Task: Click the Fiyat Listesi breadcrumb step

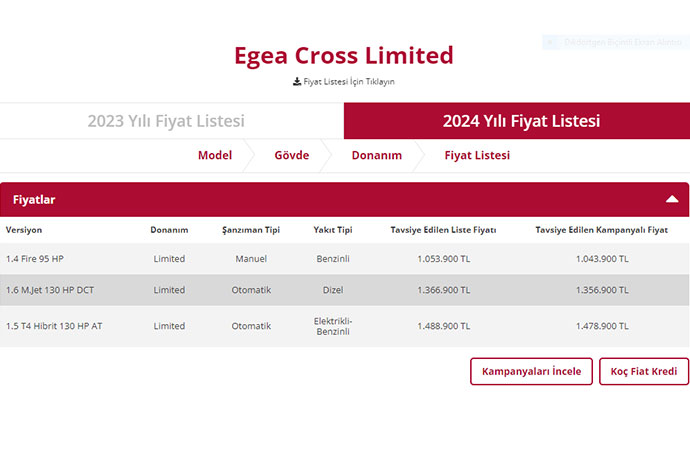Action: [x=477, y=155]
